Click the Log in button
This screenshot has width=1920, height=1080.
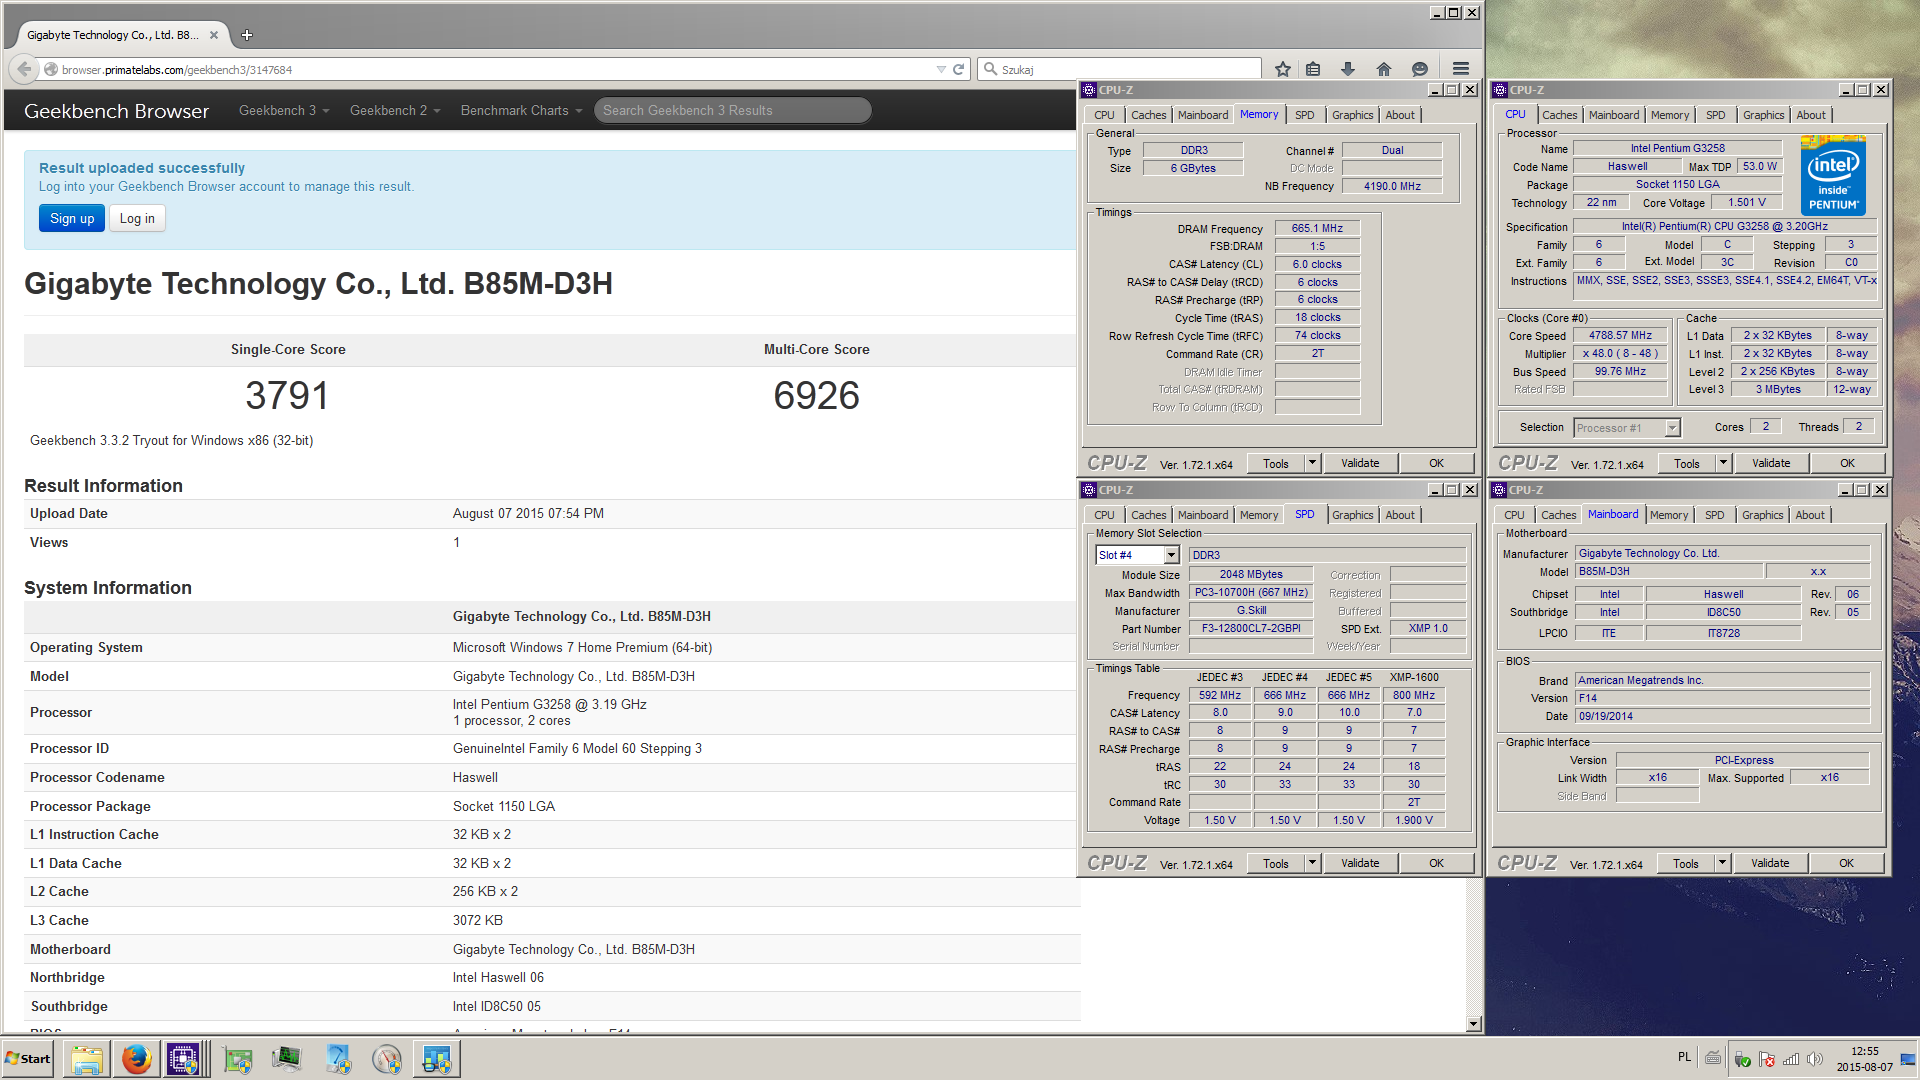pos(137,218)
